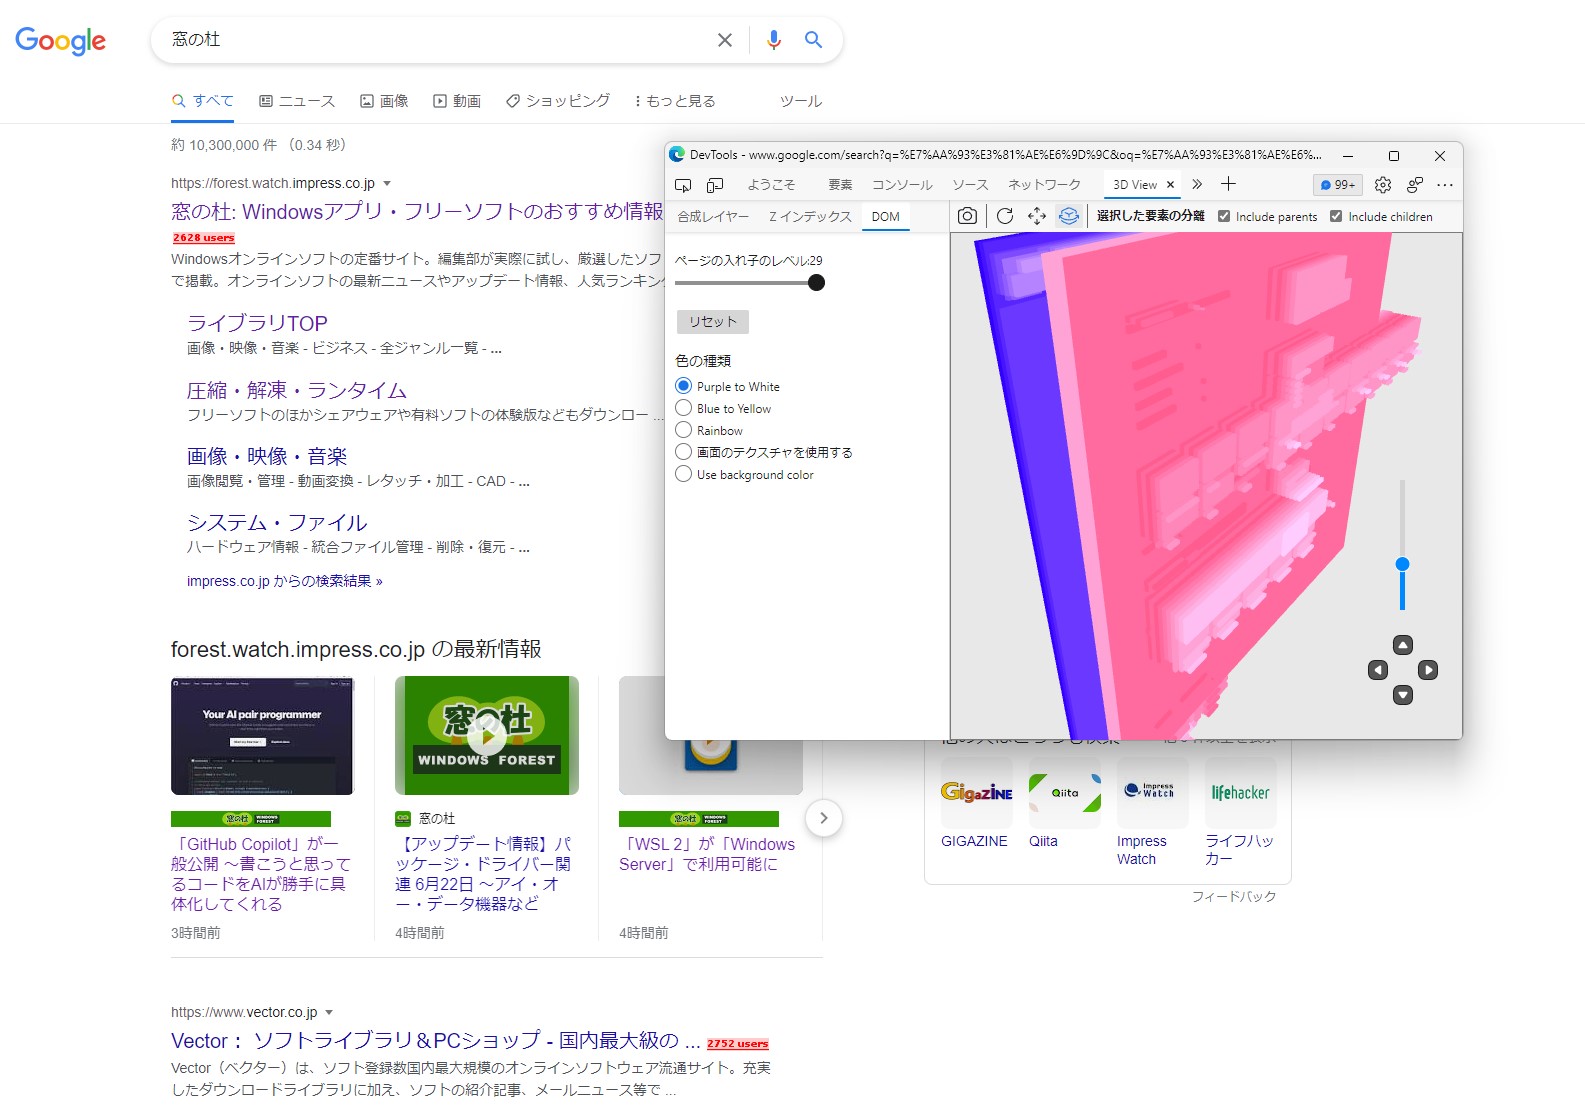
Task: Open ライブラリTOP sitelink
Action: tap(257, 323)
